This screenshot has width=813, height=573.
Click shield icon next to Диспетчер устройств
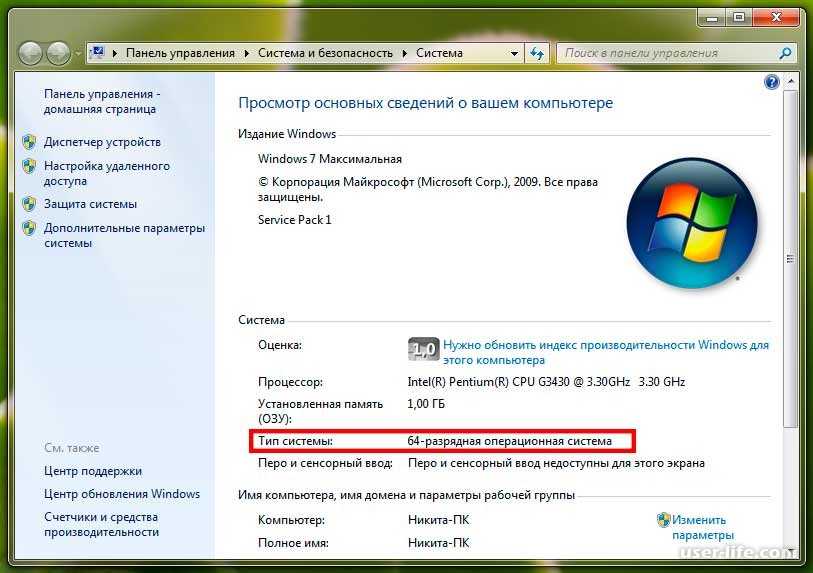30,142
